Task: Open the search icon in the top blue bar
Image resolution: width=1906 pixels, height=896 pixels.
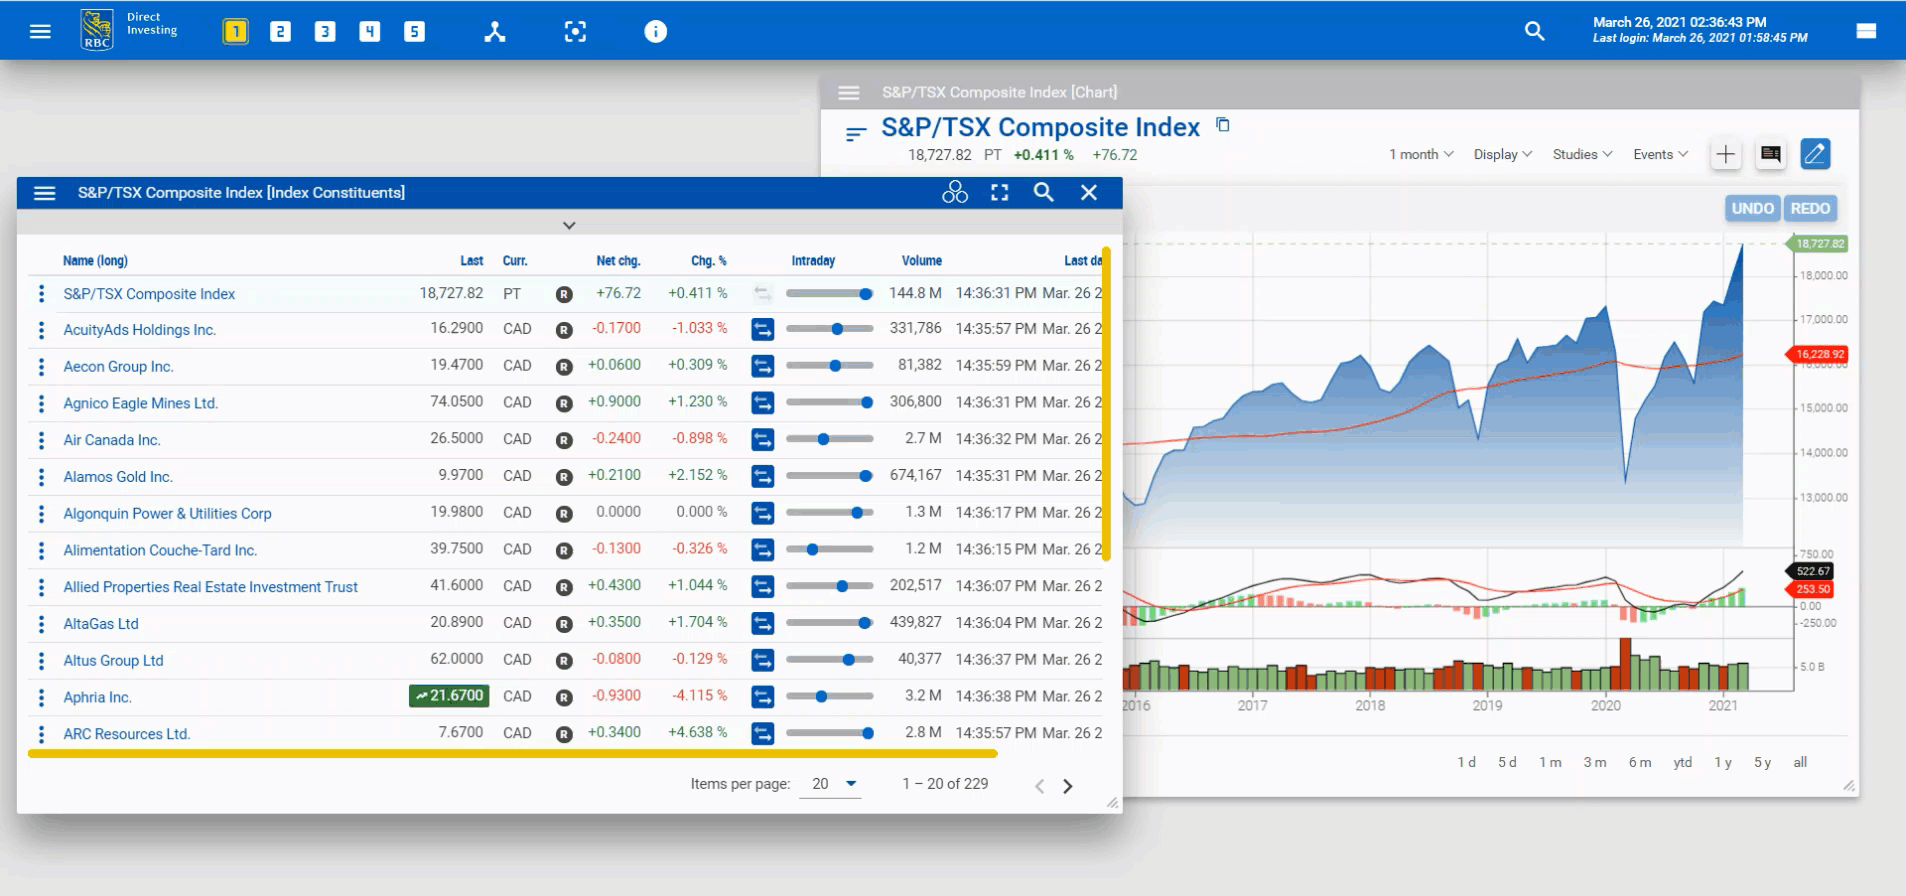Action: point(1534,31)
